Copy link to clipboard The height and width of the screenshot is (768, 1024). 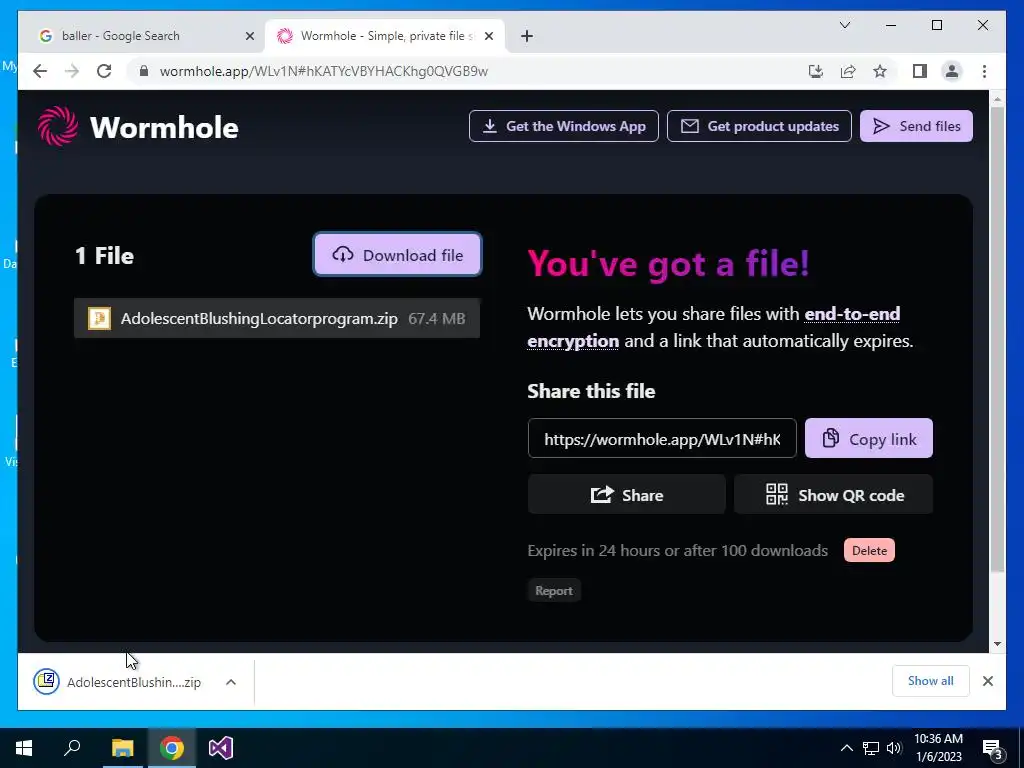point(869,438)
